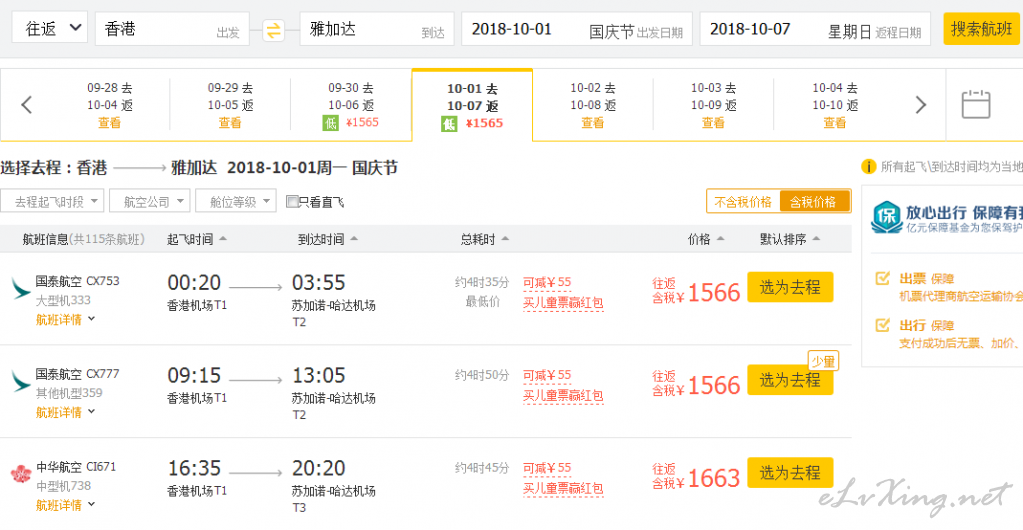Select the 10-03 去 10-09 返 date tab
The height and width of the screenshot is (530, 1023).
coord(713,104)
